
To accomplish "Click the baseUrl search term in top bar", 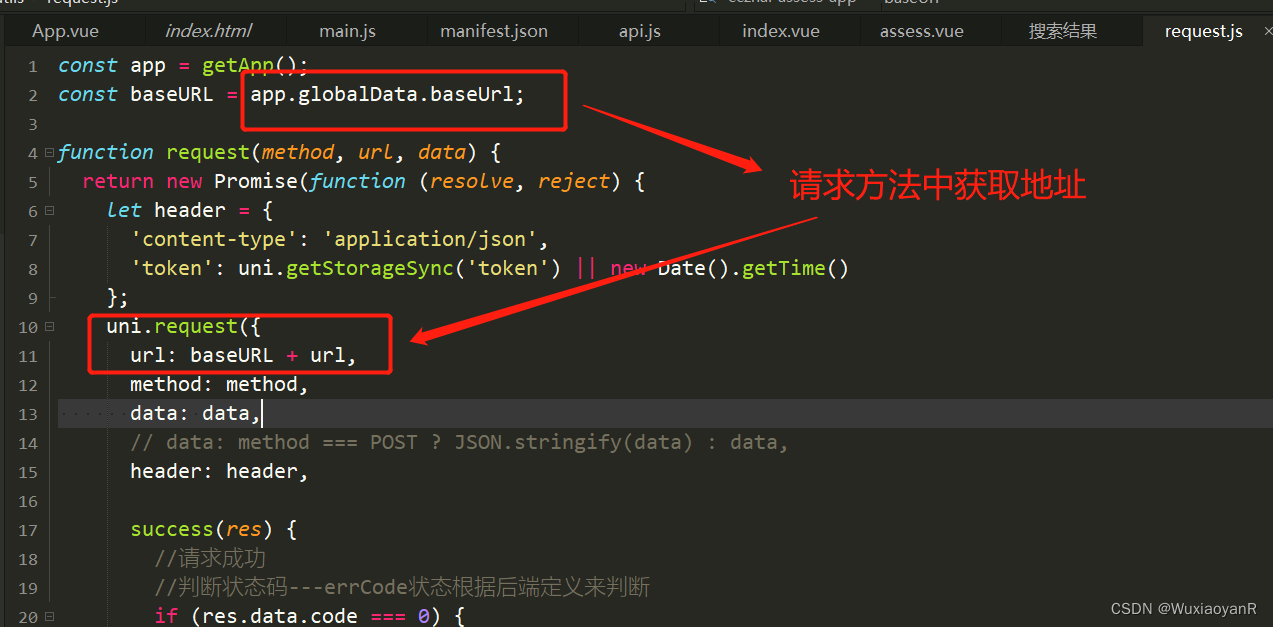I will [x=911, y=3].
